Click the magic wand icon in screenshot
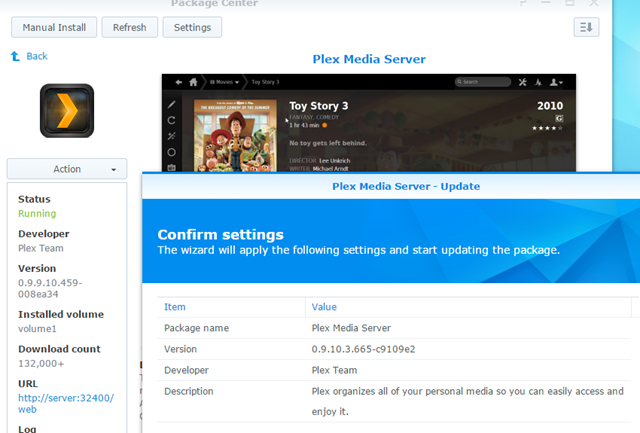Image resolution: width=640 pixels, height=433 pixels. pos(171,136)
